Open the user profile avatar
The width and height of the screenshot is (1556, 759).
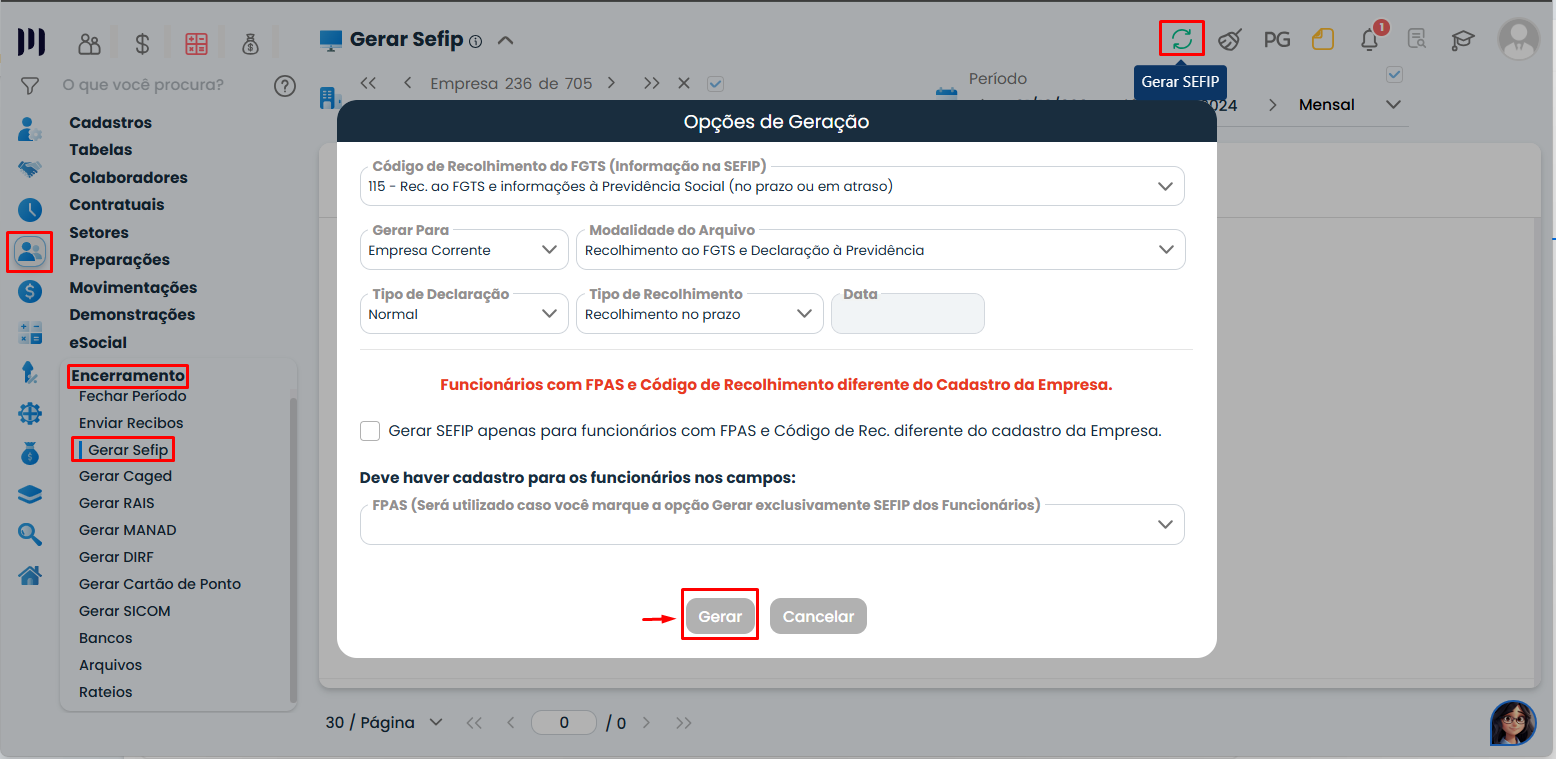click(1518, 39)
